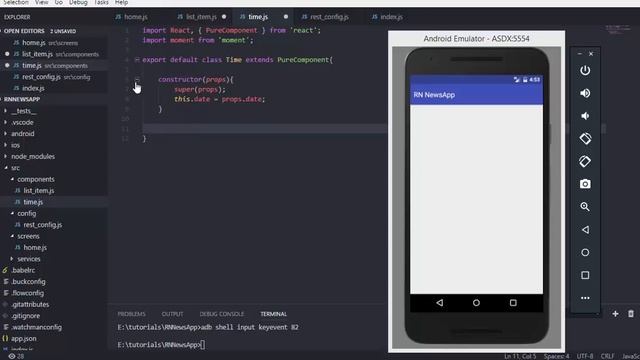The height and width of the screenshot is (360, 640).
Task: Open the app.json file
Action: click(x=24, y=338)
